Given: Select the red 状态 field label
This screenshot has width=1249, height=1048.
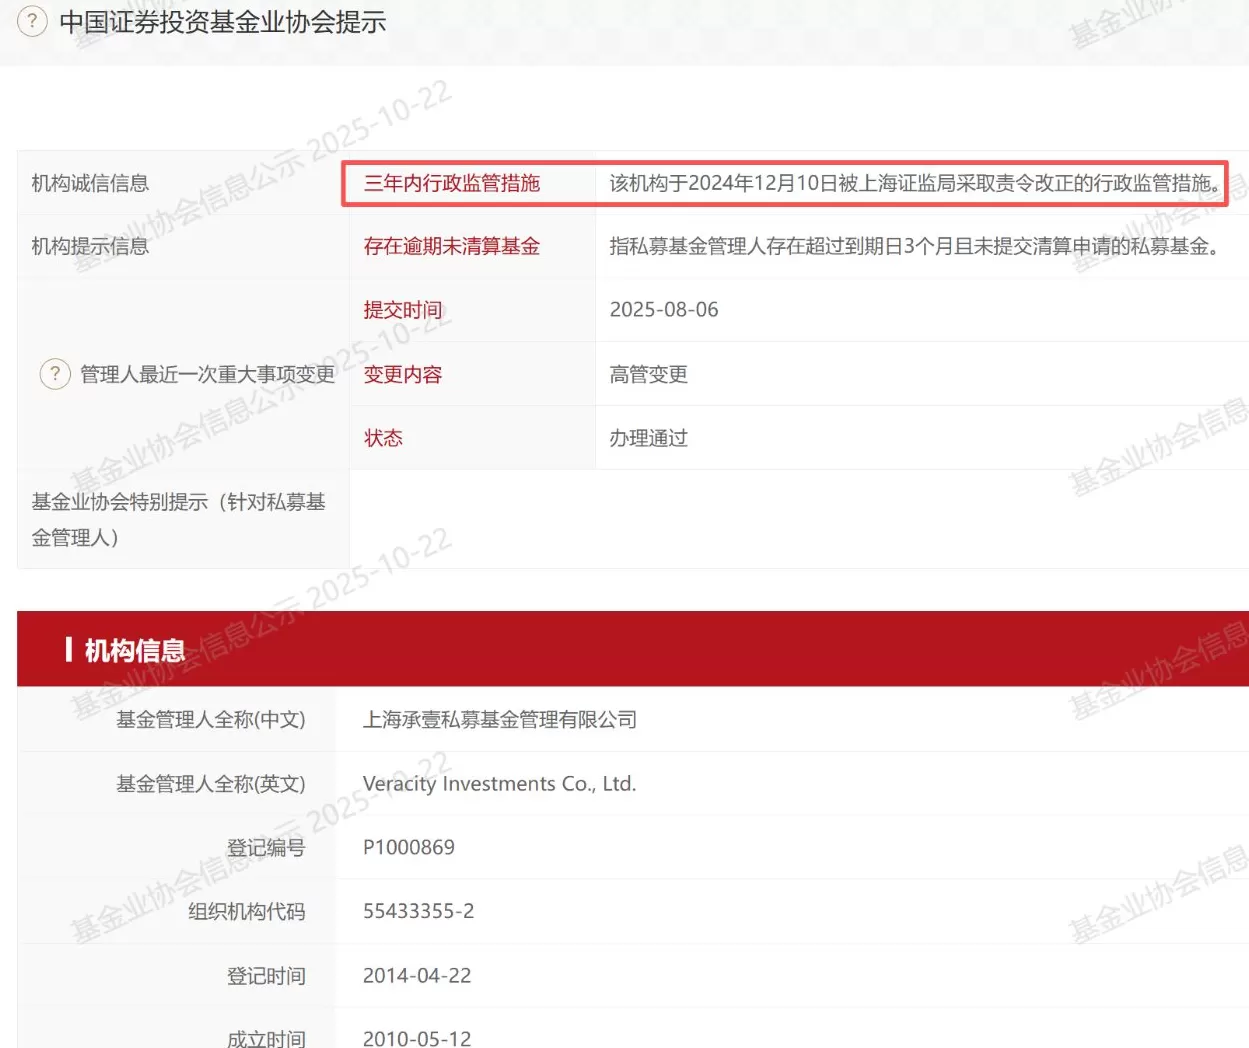Looking at the screenshot, I should pos(383,437).
